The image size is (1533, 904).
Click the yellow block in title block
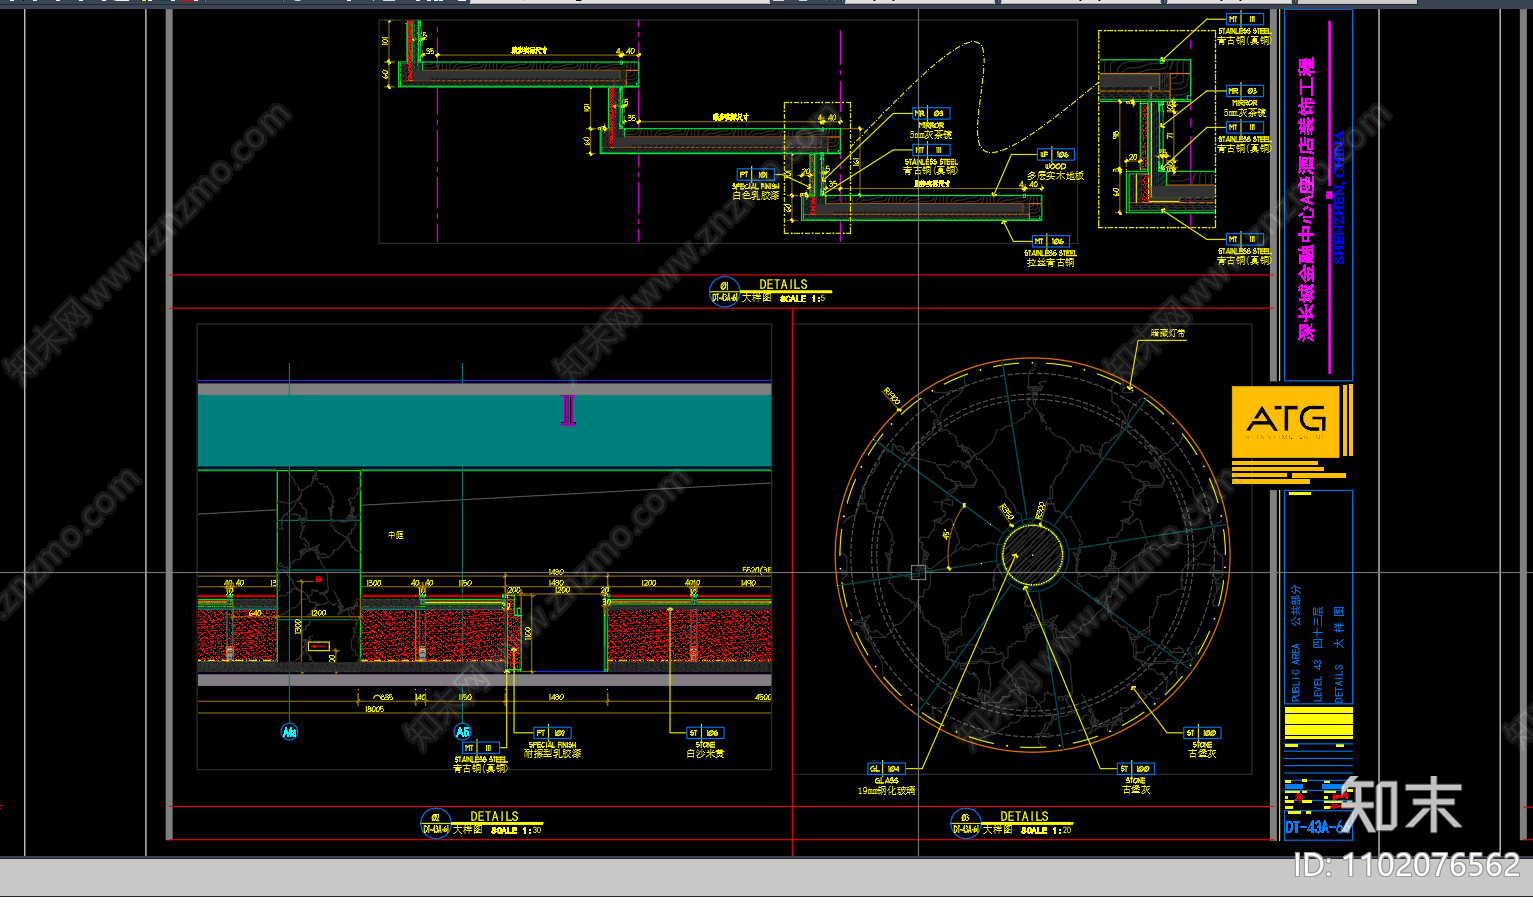tap(1318, 723)
